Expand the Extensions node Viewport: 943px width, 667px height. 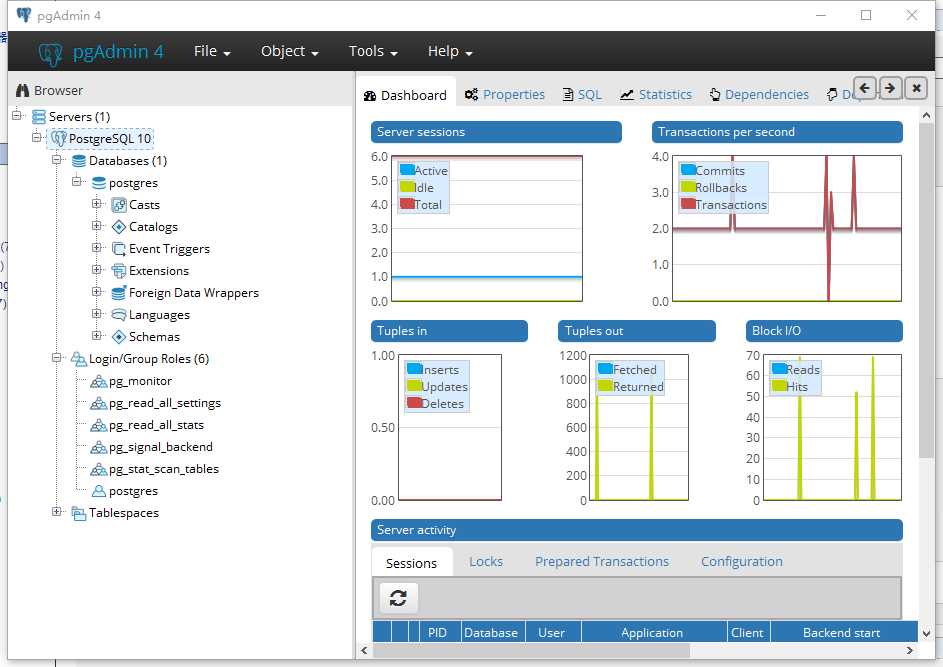pos(96,269)
